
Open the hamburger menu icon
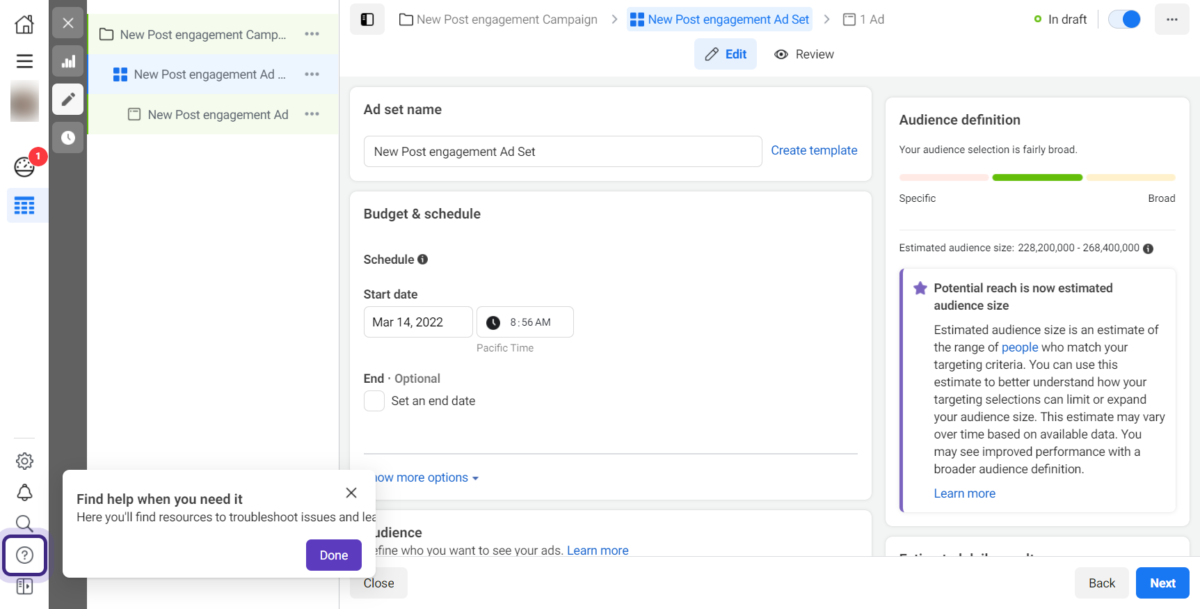pyautogui.click(x=24, y=61)
